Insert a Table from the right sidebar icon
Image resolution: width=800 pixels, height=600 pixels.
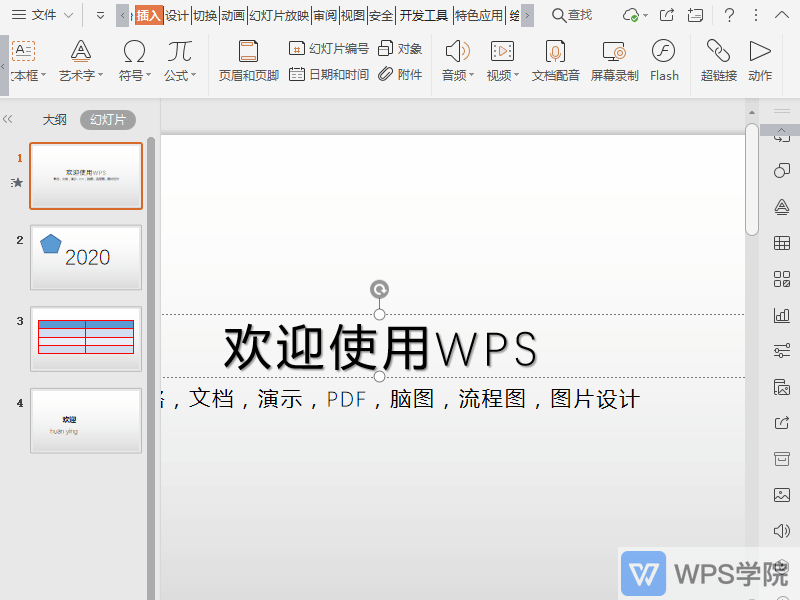[x=781, y=243]
